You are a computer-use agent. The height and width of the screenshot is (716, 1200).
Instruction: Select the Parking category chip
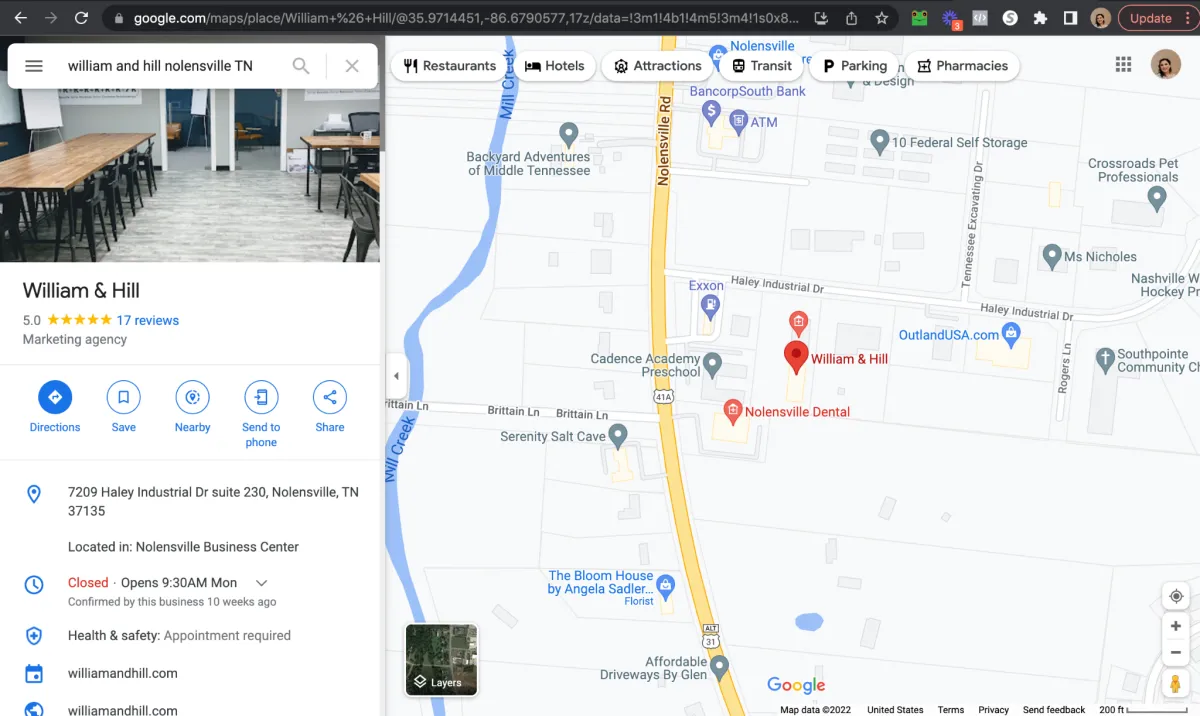click(x=855, y=66)
